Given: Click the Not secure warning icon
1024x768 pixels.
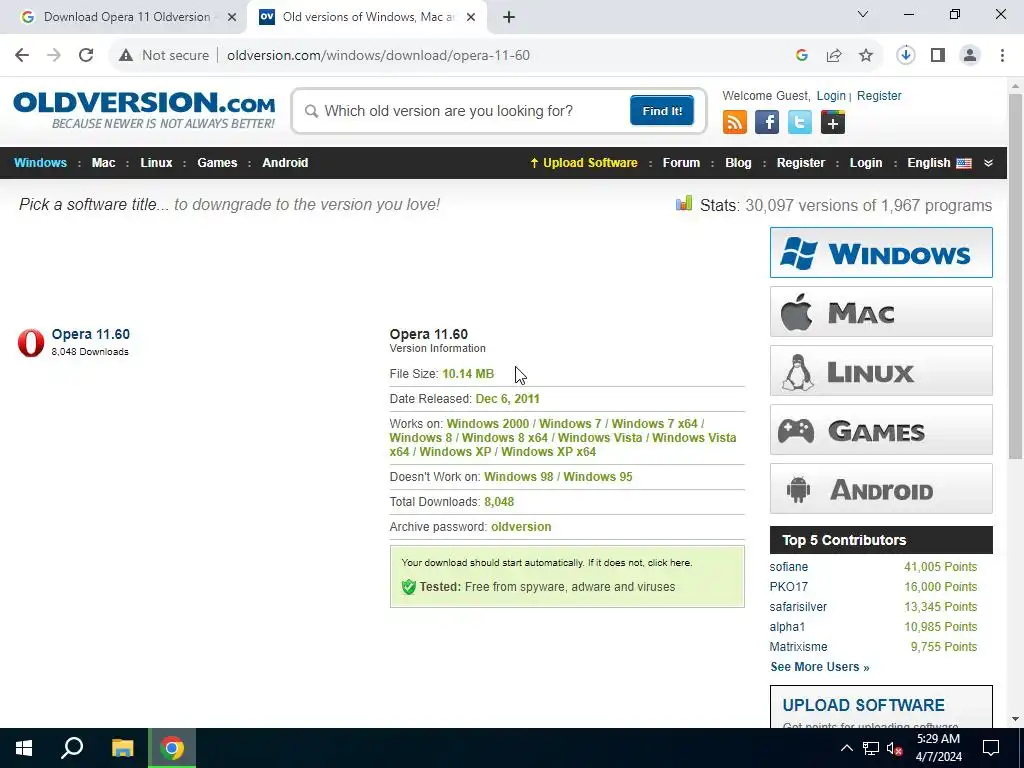Looking at the screenshot, I should [126, 56].
